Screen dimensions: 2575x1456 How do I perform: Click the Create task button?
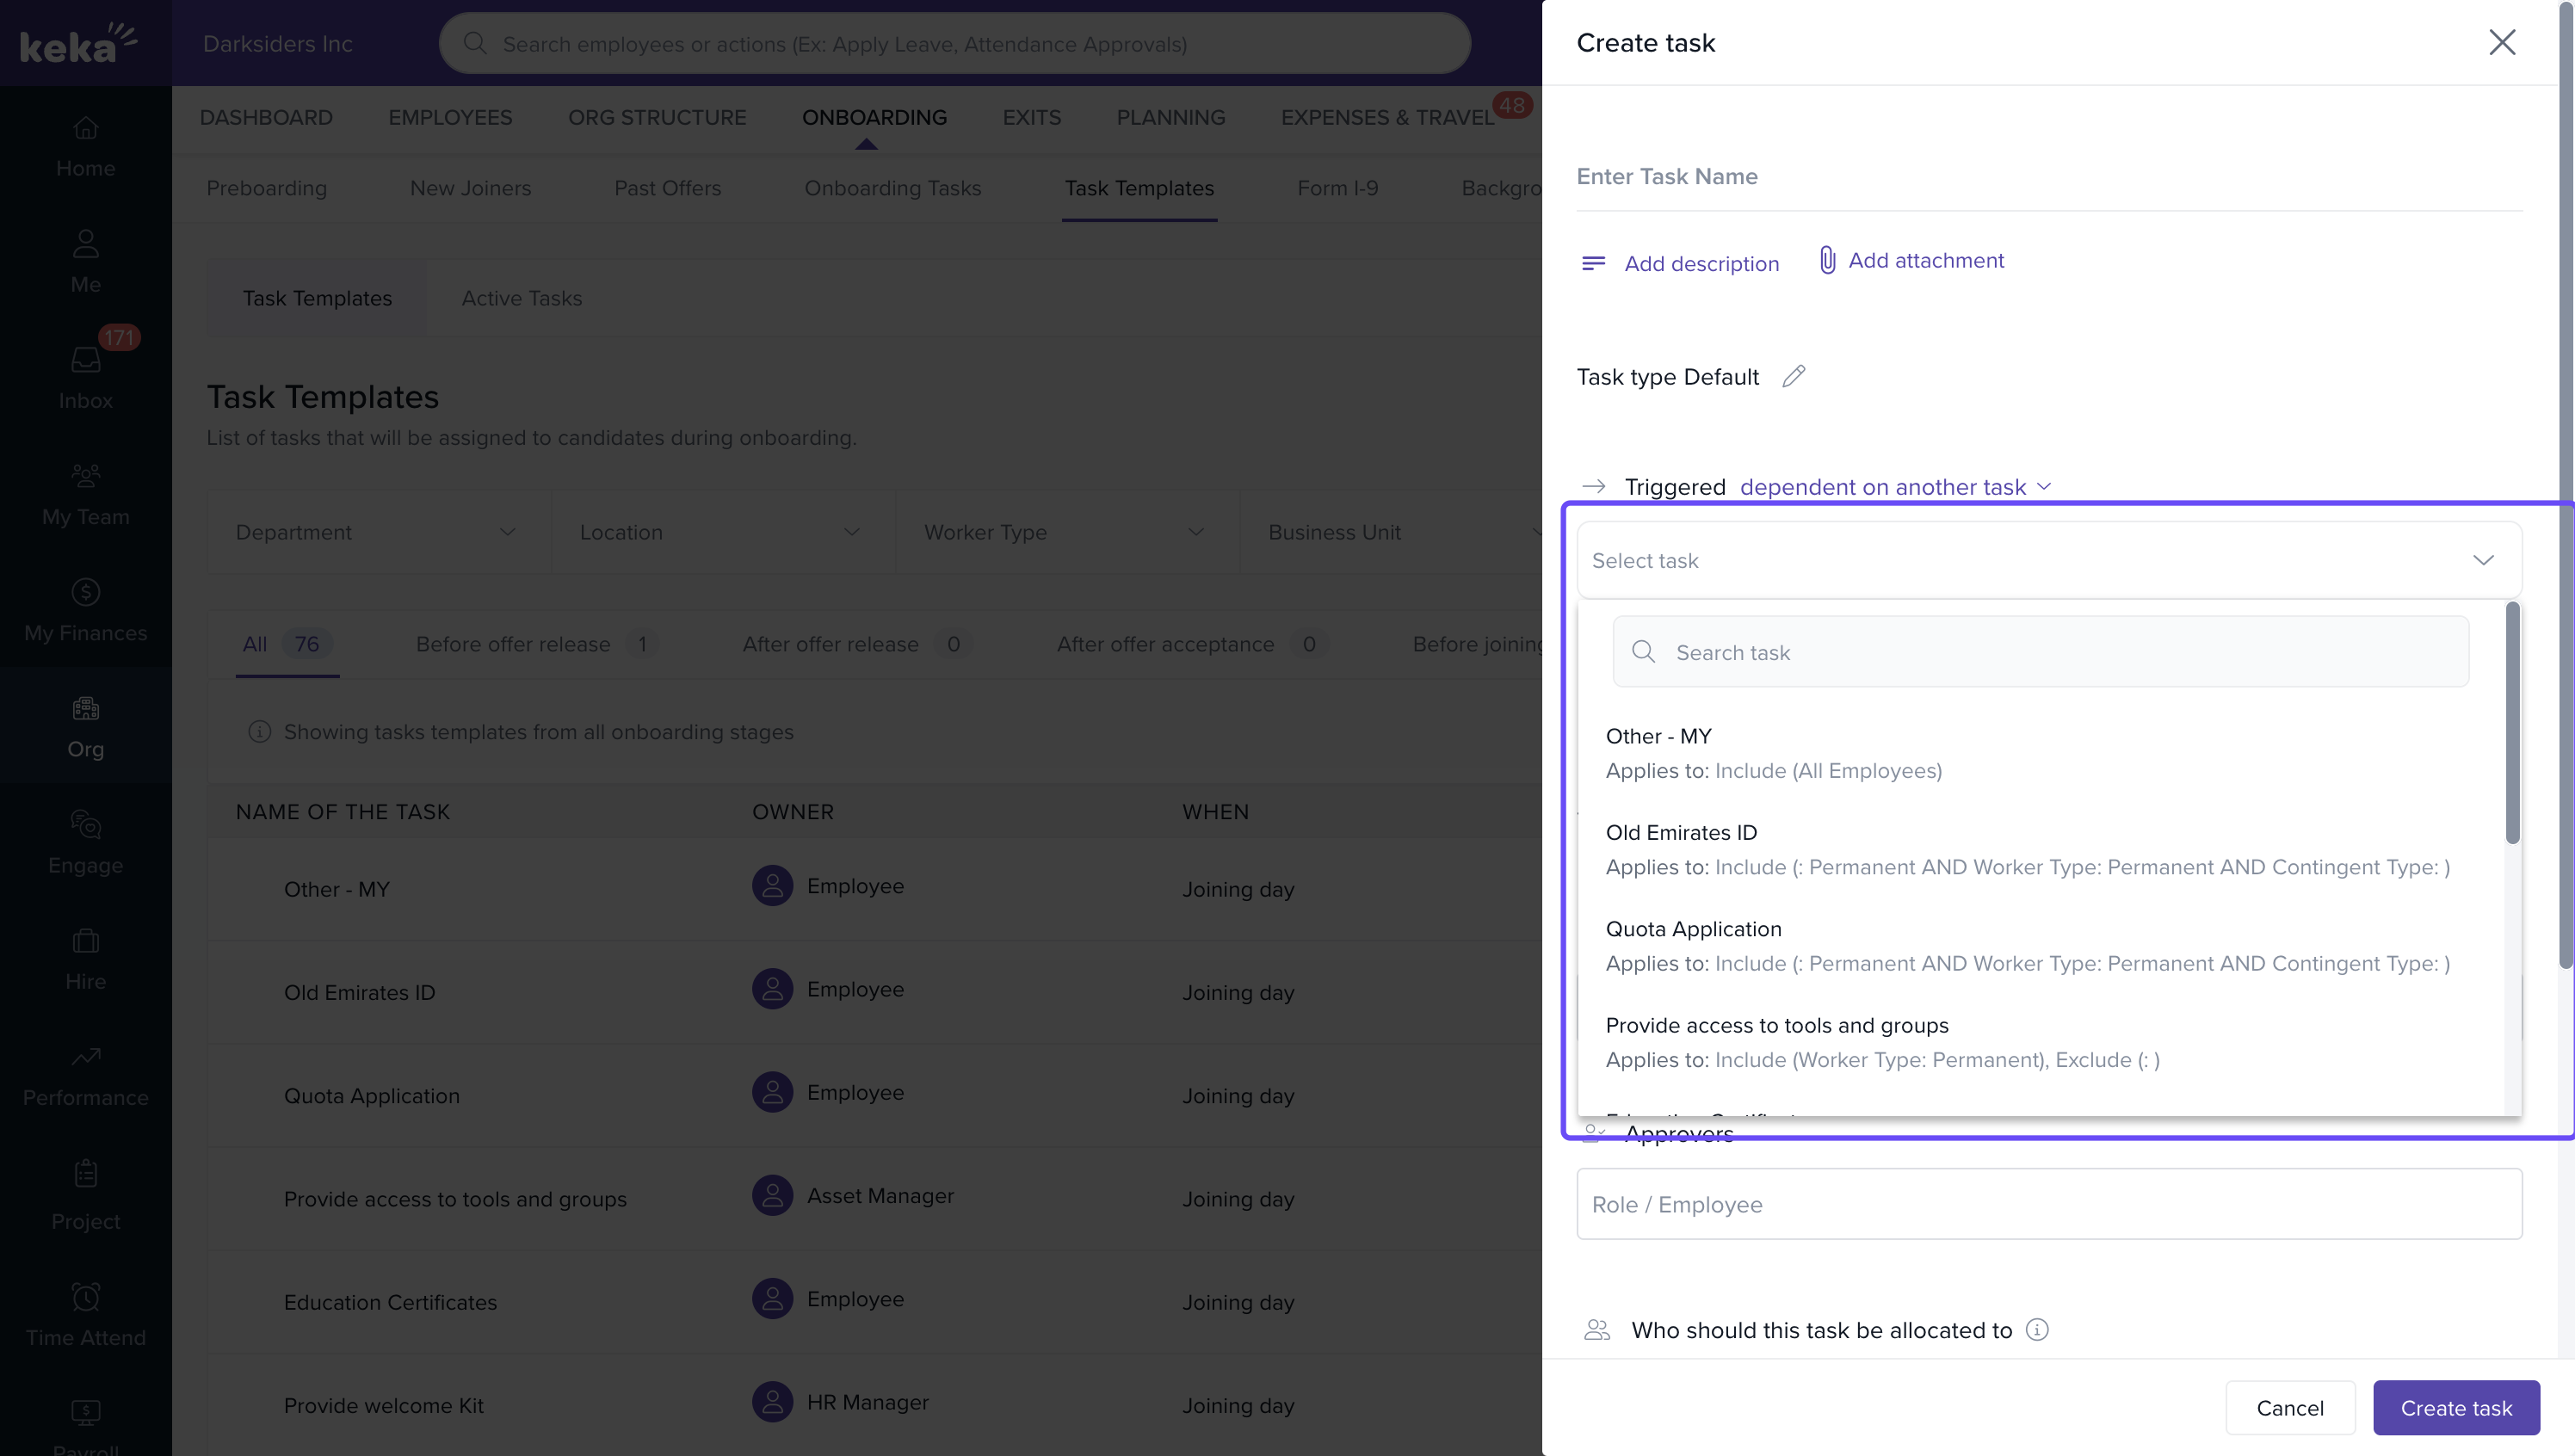(2455, 1407)
